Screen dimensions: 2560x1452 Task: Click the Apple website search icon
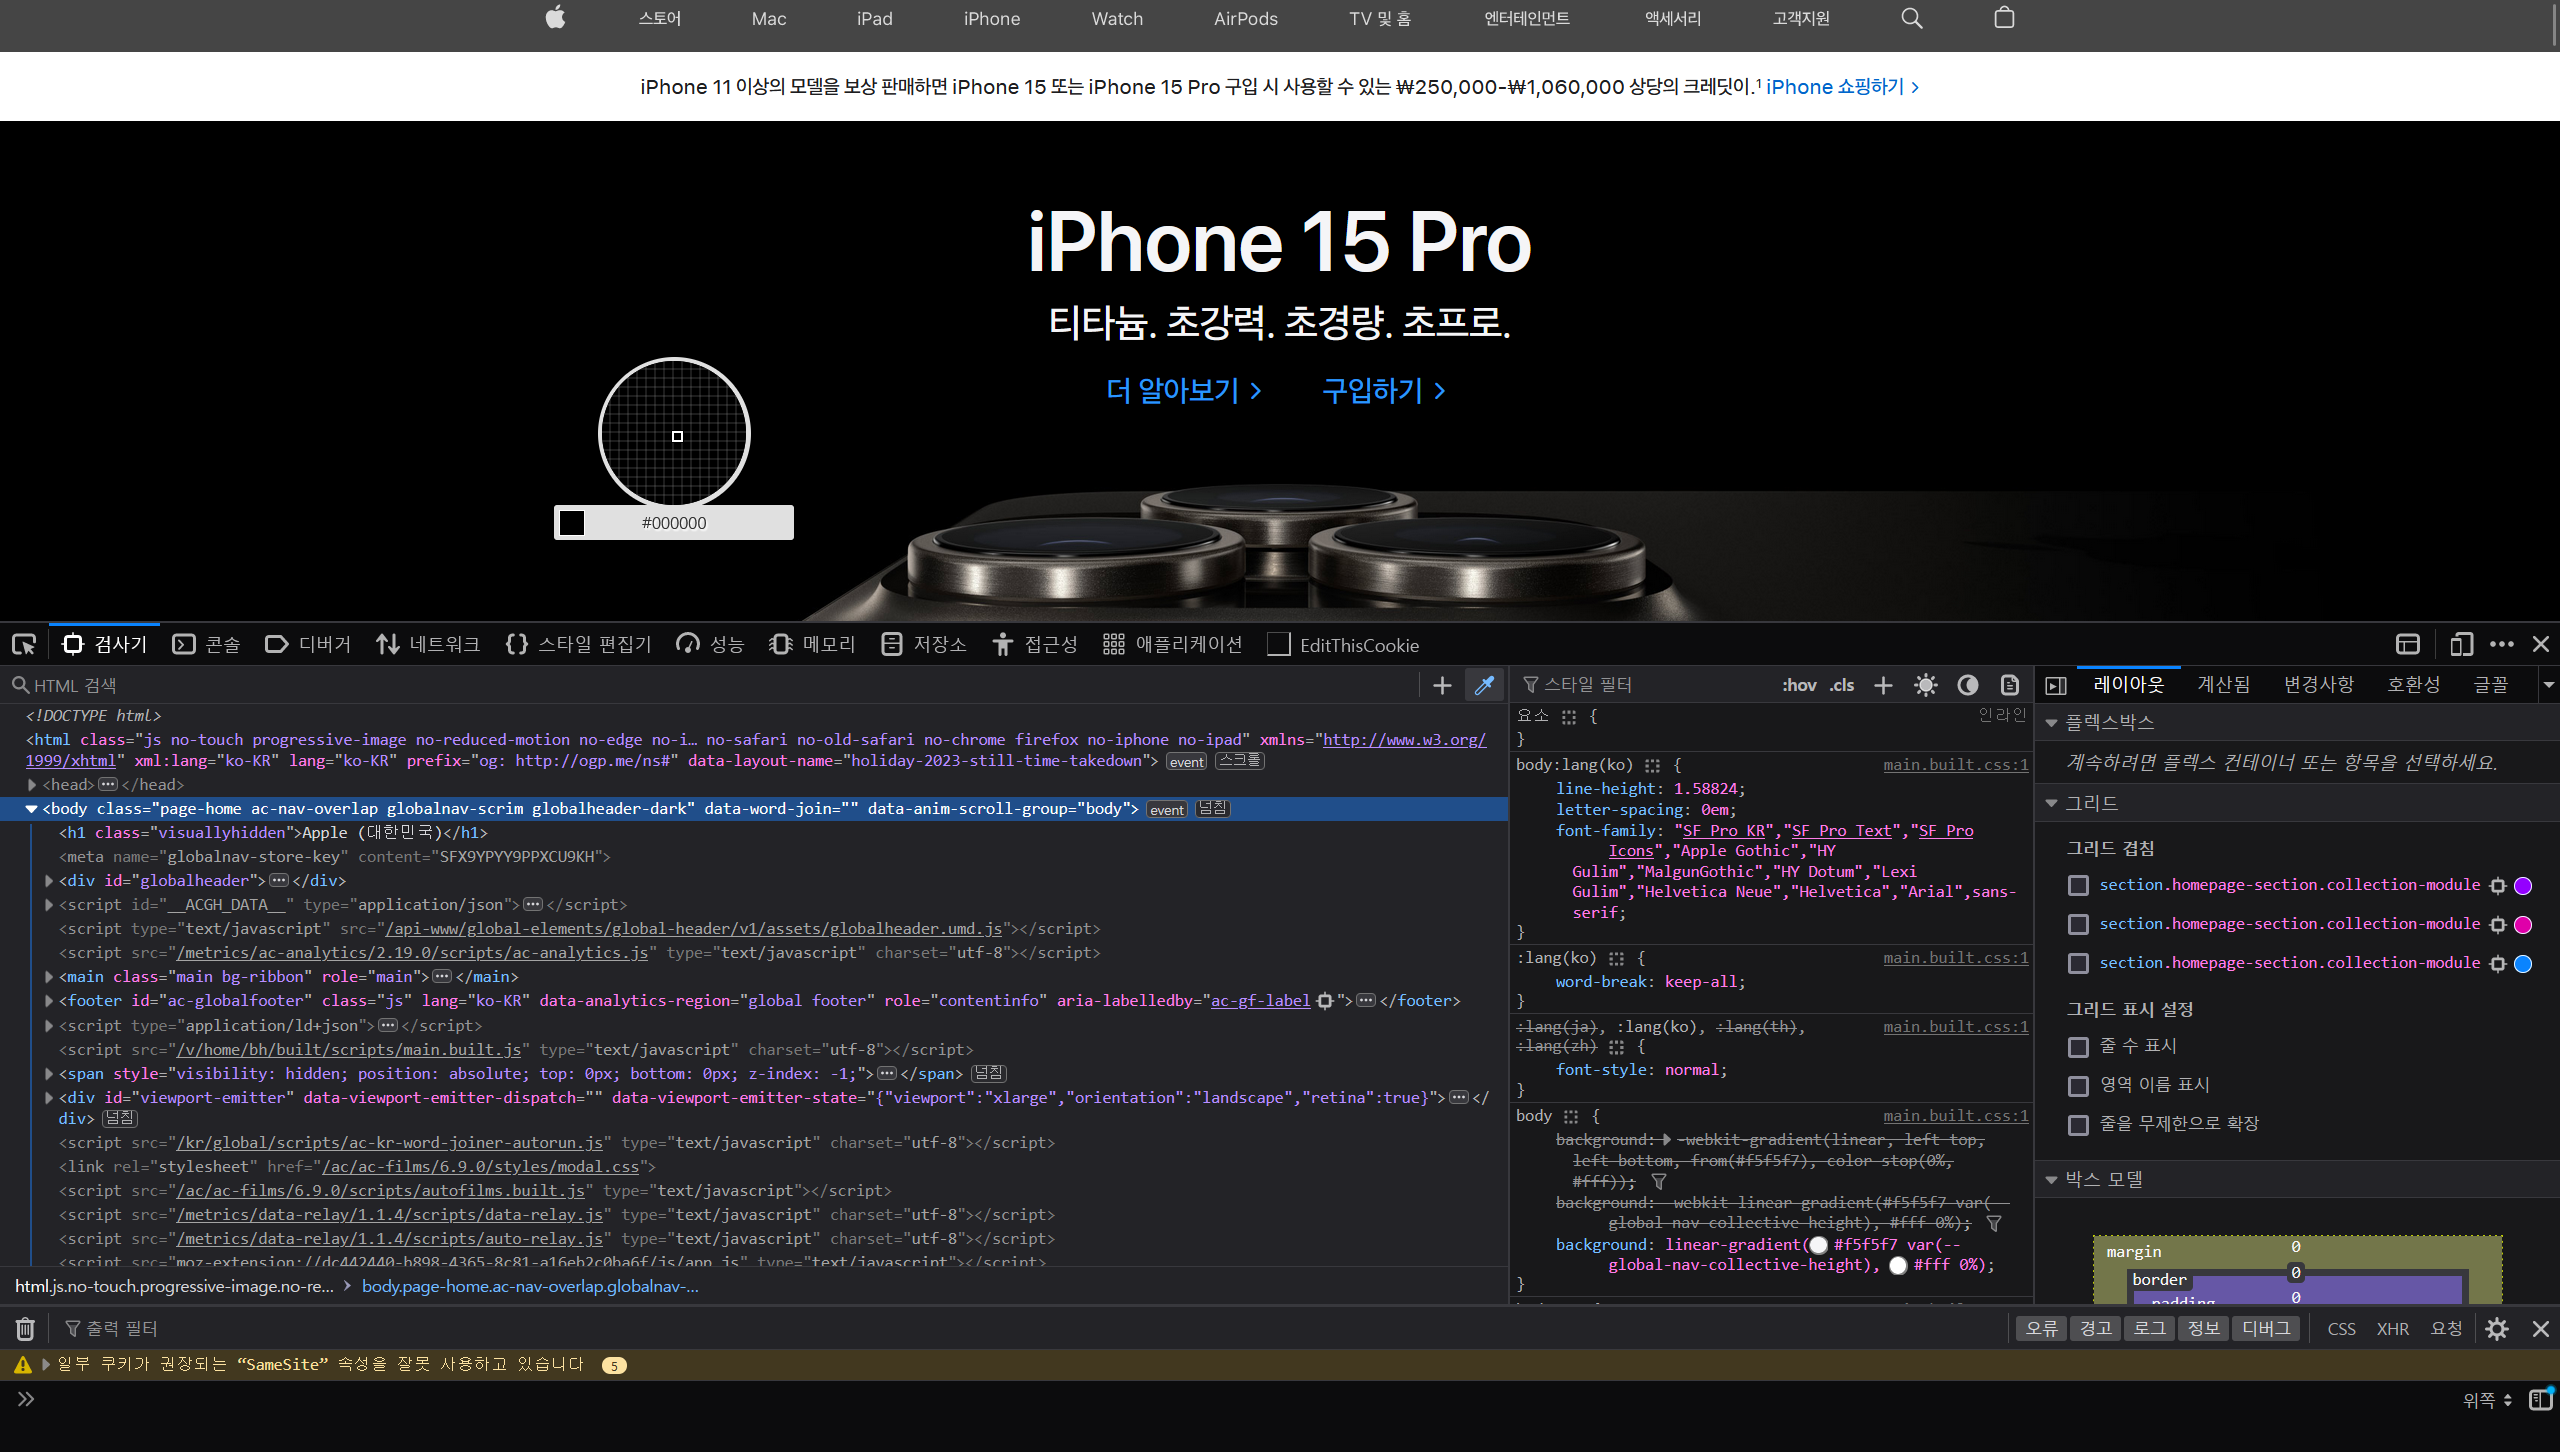point(1911,19)
